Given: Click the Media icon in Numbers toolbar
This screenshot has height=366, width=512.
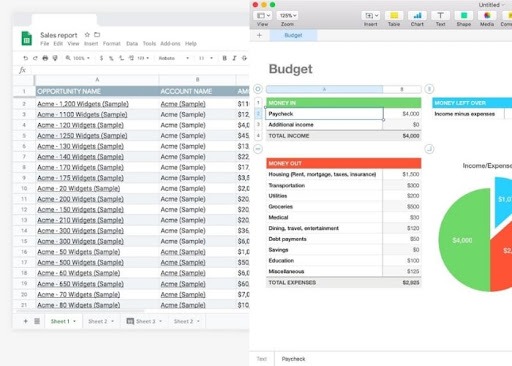Looking at the screenshot, I should point(487,16).
